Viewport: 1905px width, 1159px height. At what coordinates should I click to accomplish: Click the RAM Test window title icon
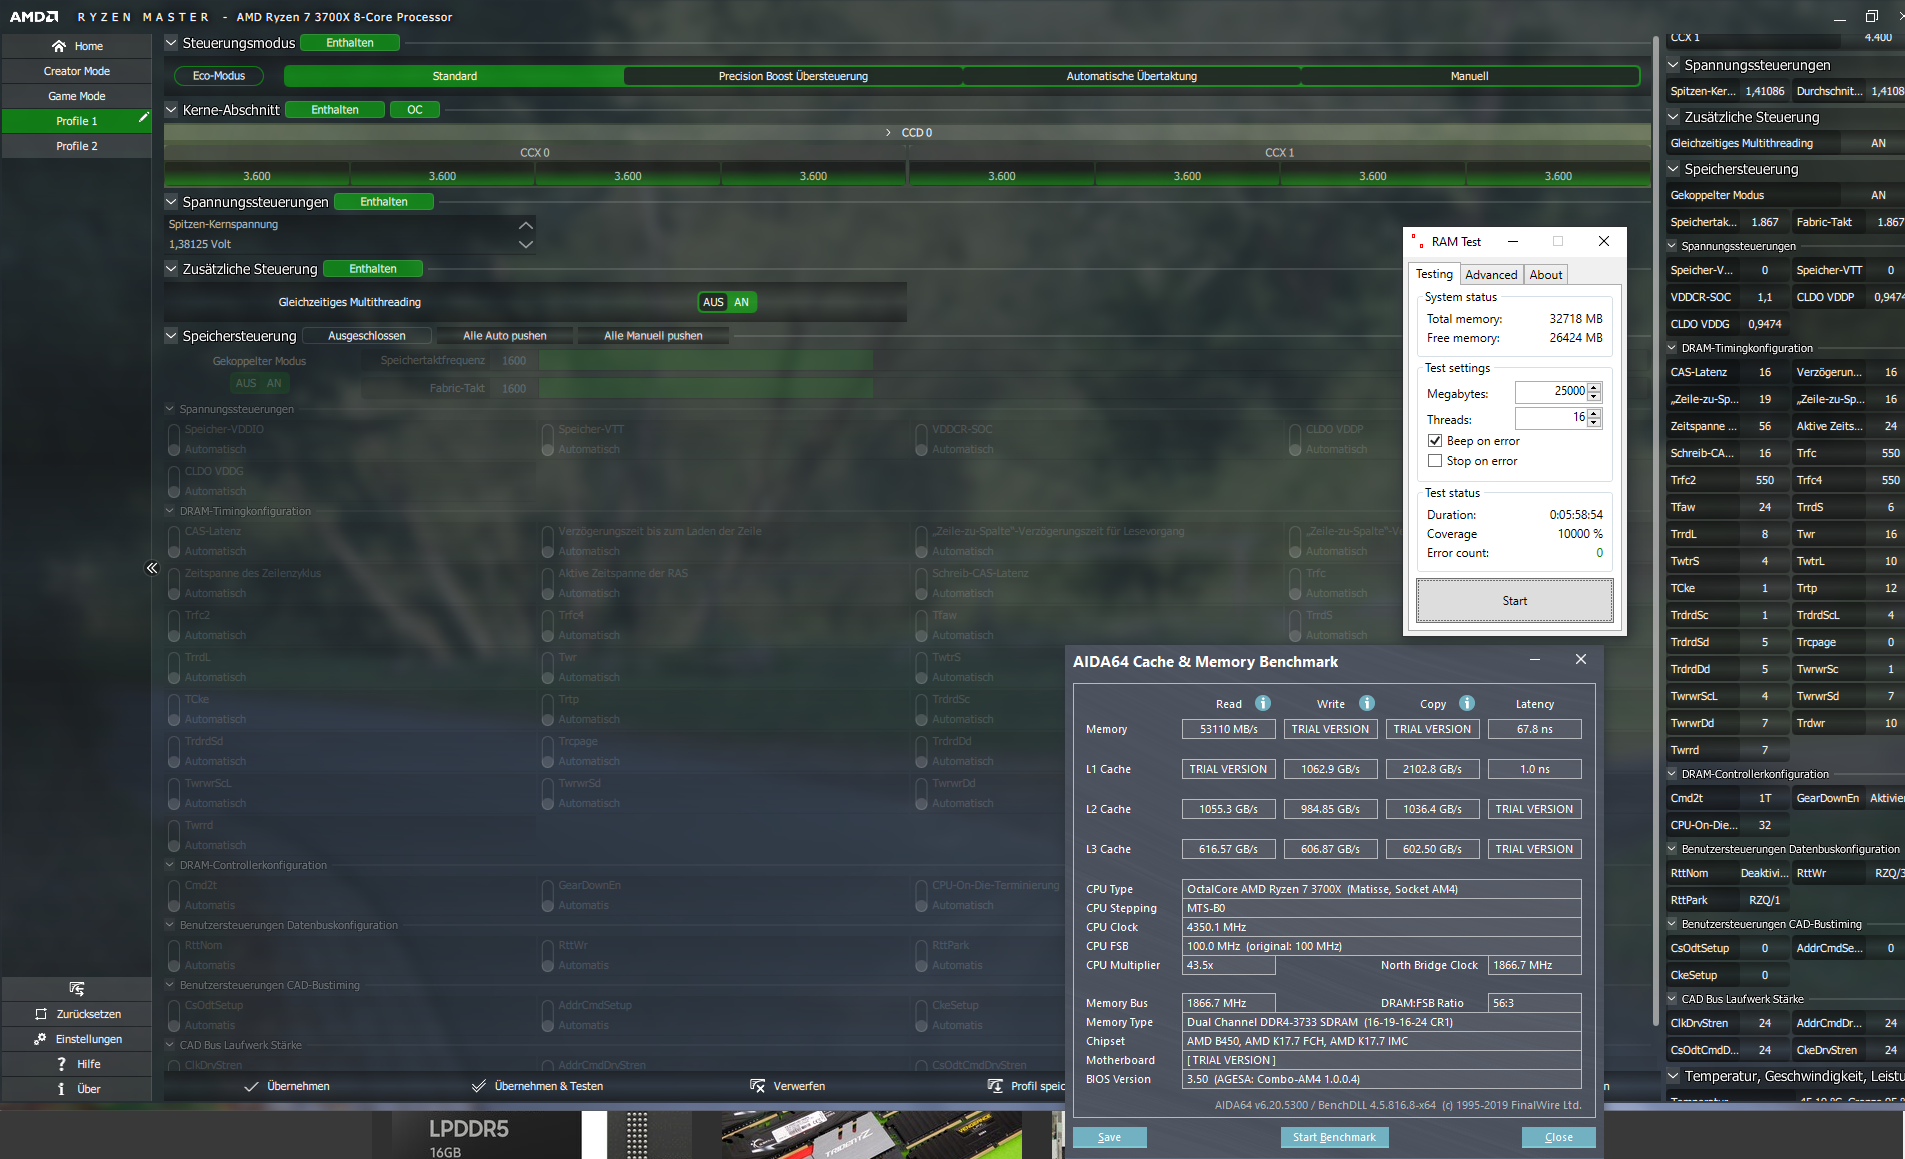click(1417, 241)
